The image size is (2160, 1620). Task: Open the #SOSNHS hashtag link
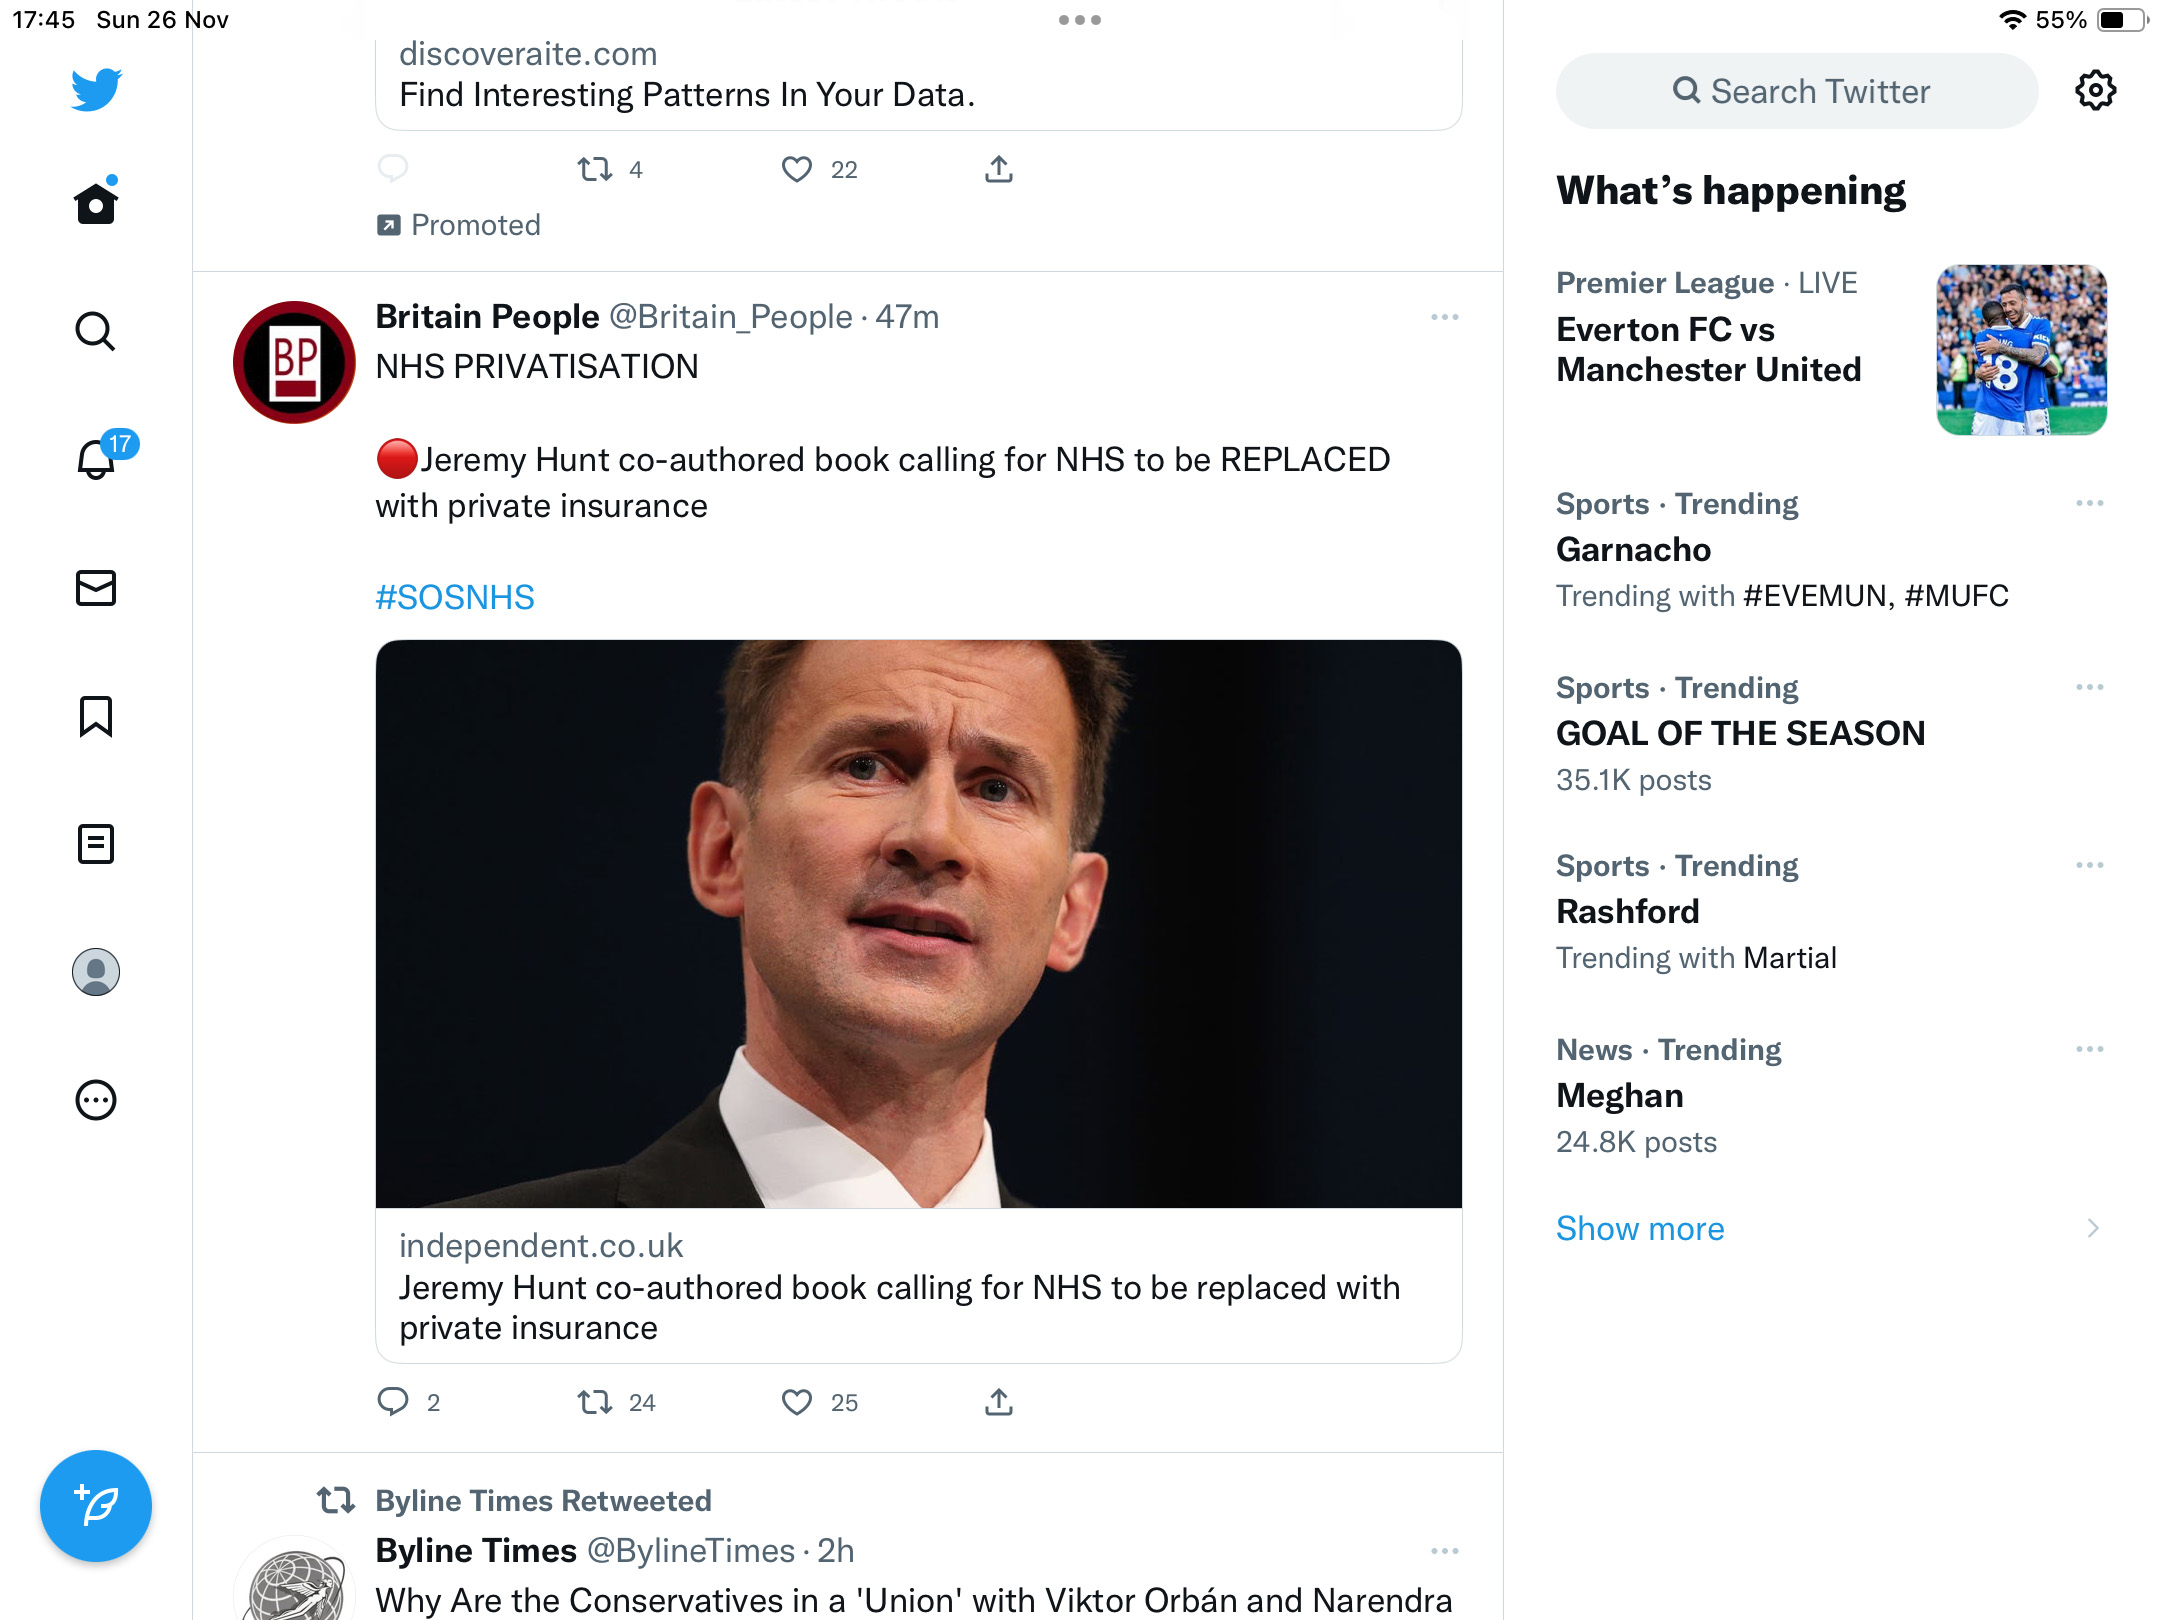[455, 597]
